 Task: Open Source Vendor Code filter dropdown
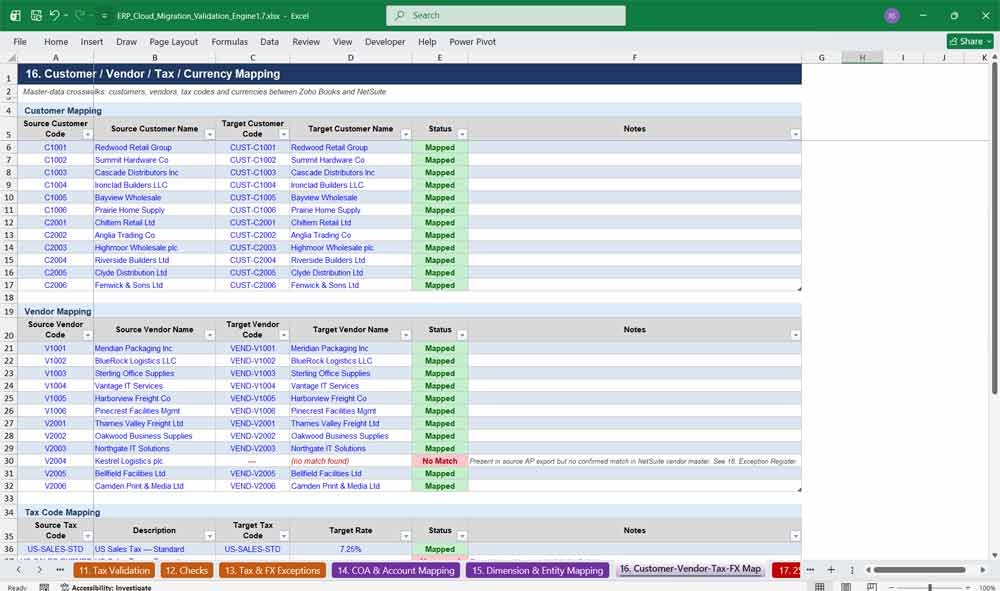[x=87, y=335]
